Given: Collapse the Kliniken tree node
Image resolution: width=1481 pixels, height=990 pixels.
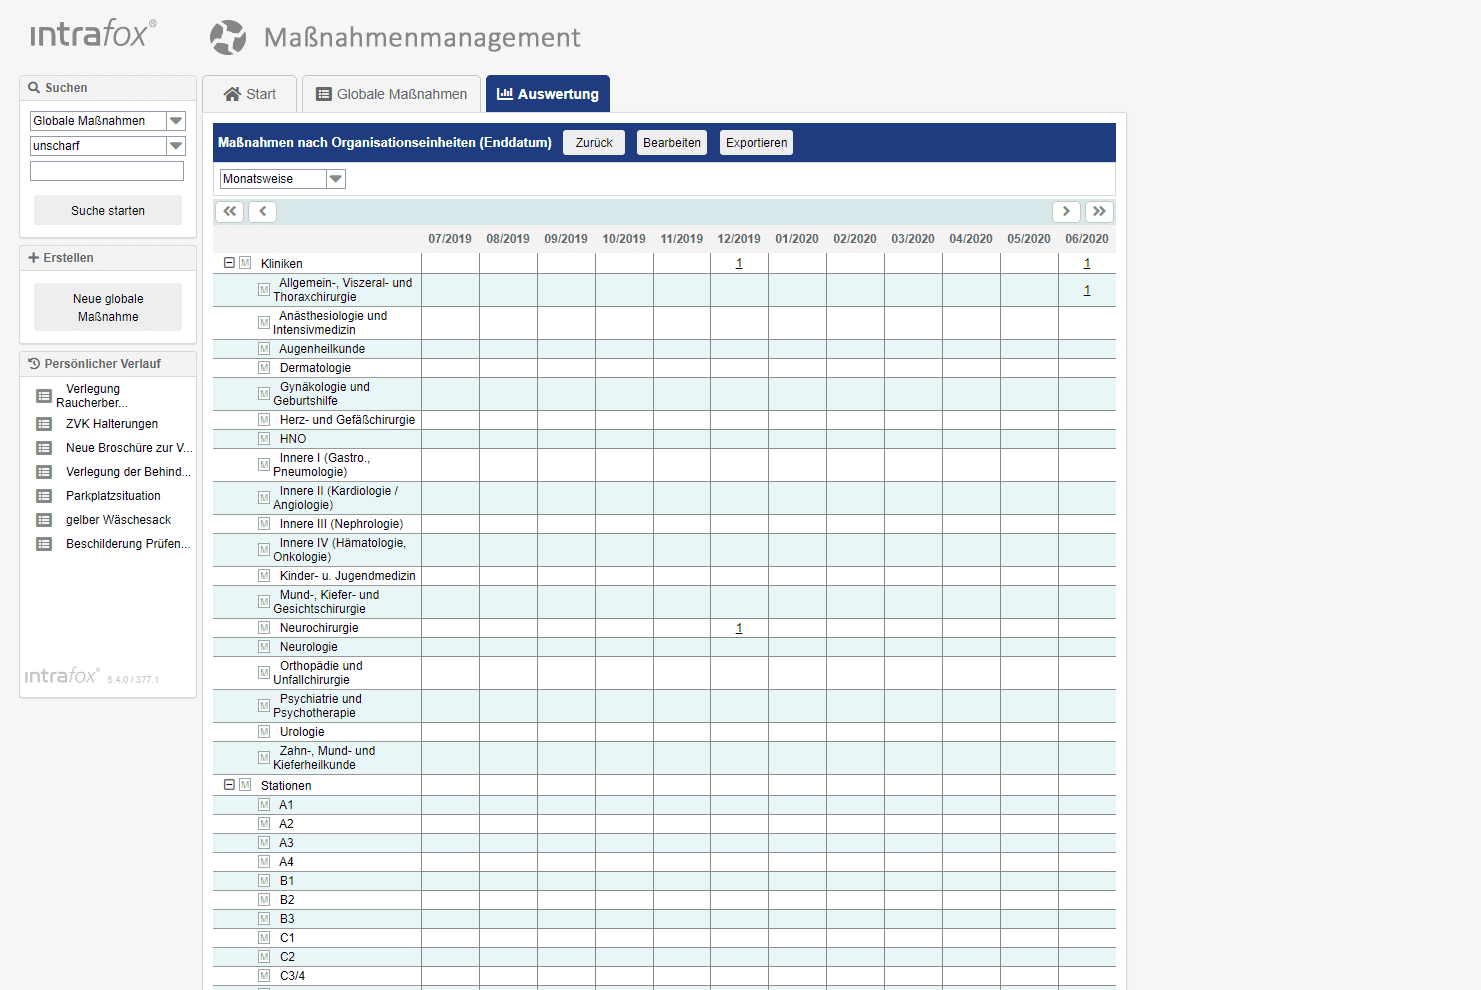Looking at the screenshot, I should click(228, 262).
